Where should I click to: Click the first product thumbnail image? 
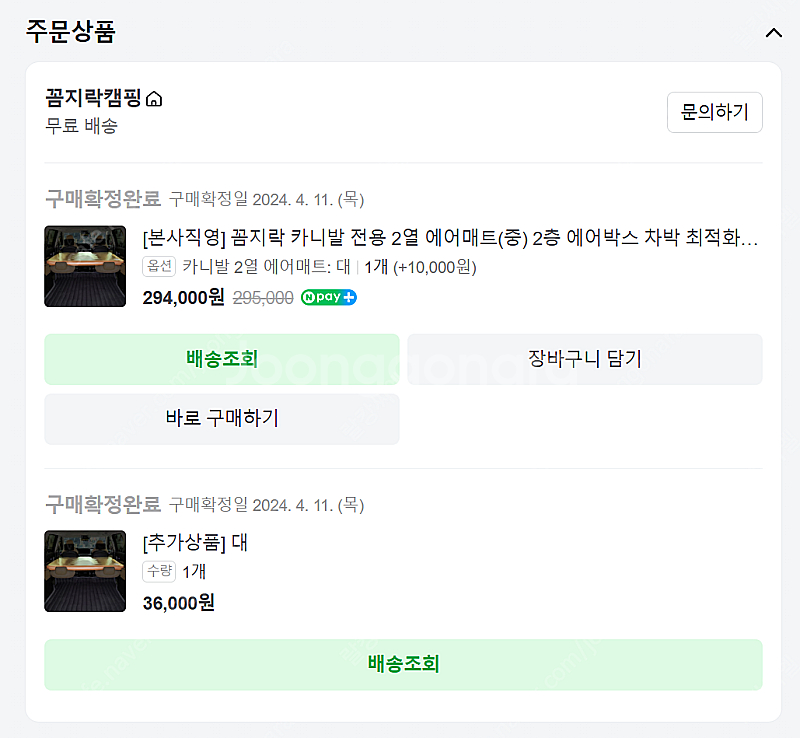(85, 267)
